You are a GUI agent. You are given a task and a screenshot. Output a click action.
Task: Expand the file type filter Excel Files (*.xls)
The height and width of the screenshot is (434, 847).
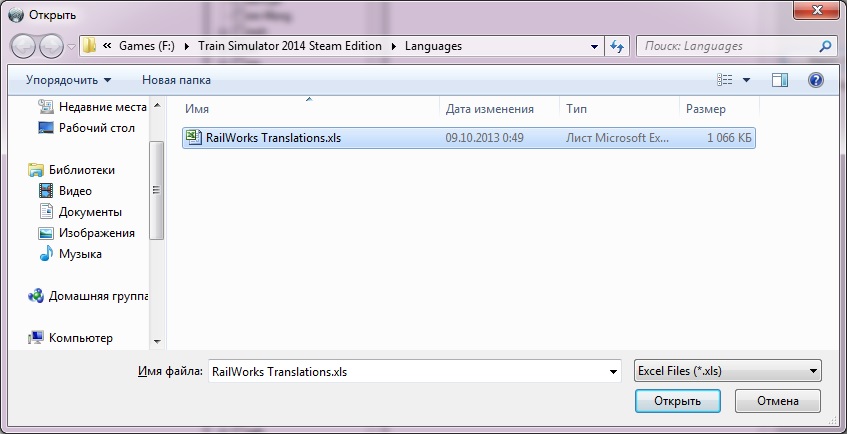(x=727, y=371)
